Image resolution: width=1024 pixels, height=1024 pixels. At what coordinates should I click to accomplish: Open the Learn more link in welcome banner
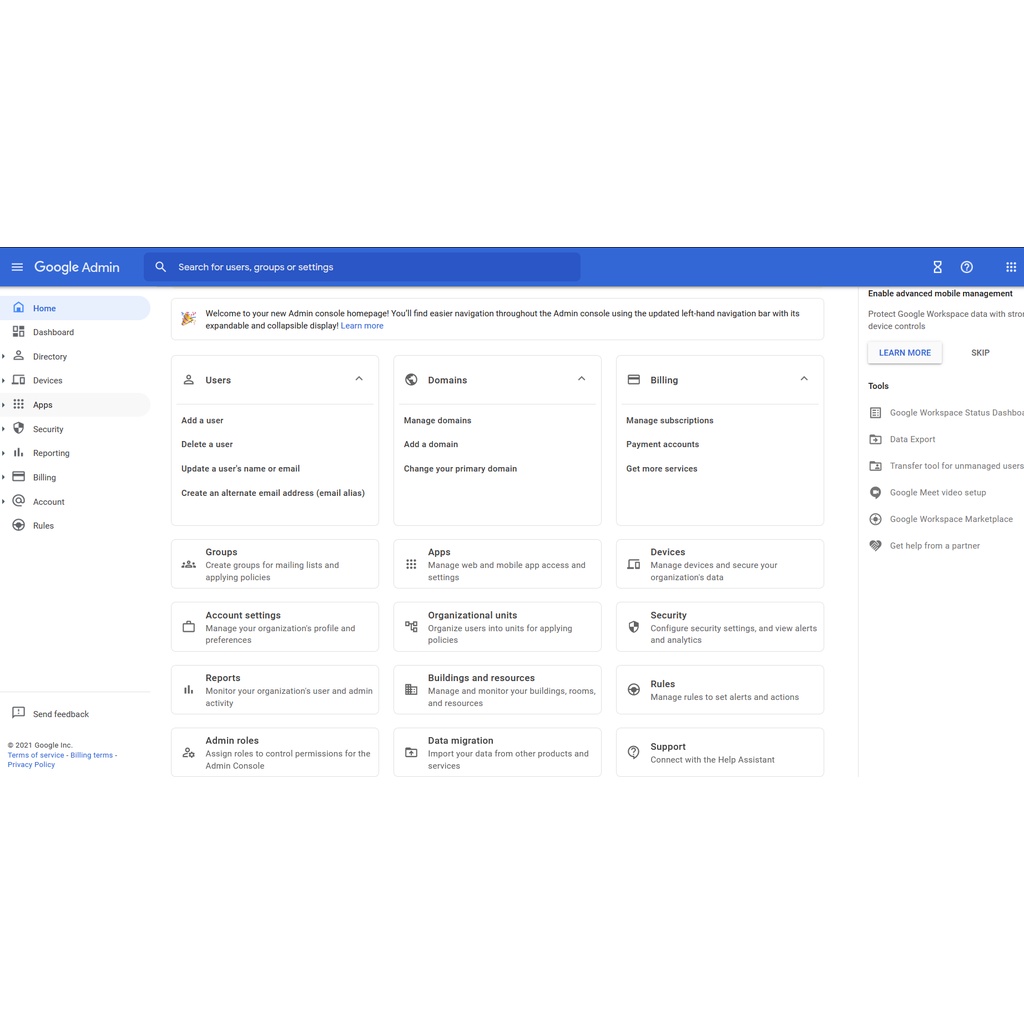coord(362,325)
